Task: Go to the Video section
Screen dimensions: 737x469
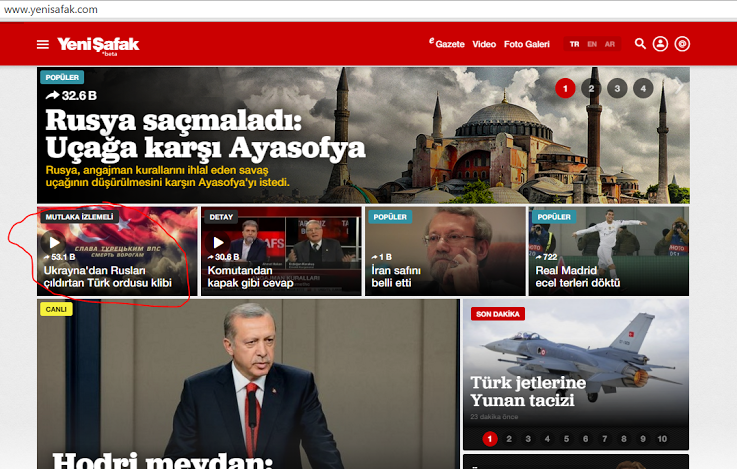Action: pos(484,44)
